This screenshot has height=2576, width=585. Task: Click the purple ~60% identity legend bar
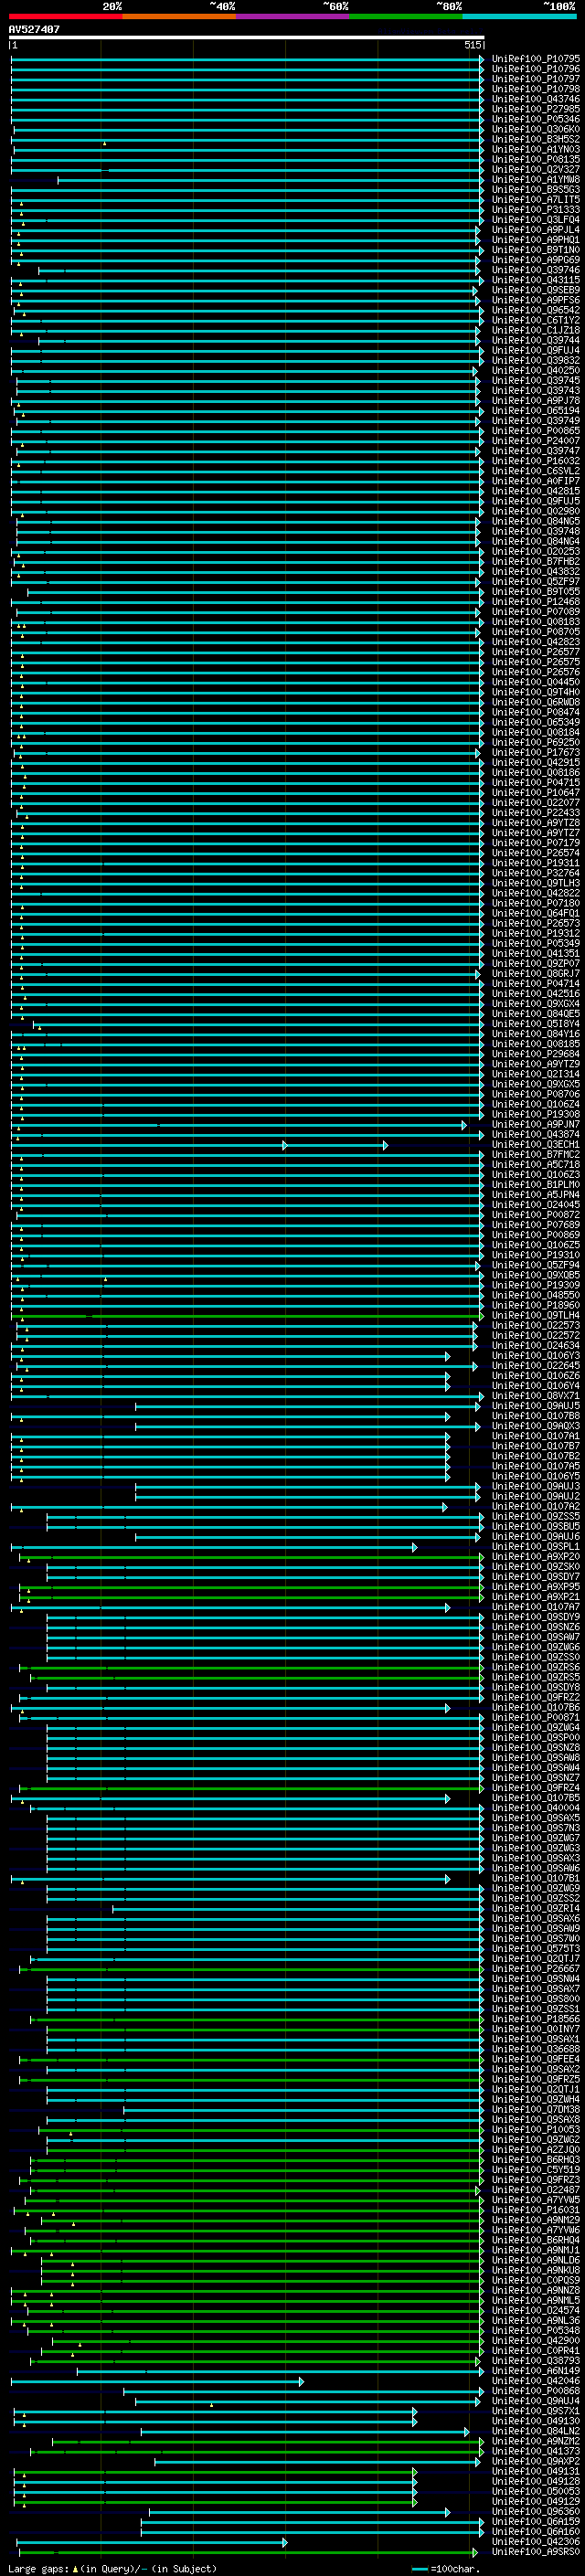pyautogui.click(x=293, y=16)
